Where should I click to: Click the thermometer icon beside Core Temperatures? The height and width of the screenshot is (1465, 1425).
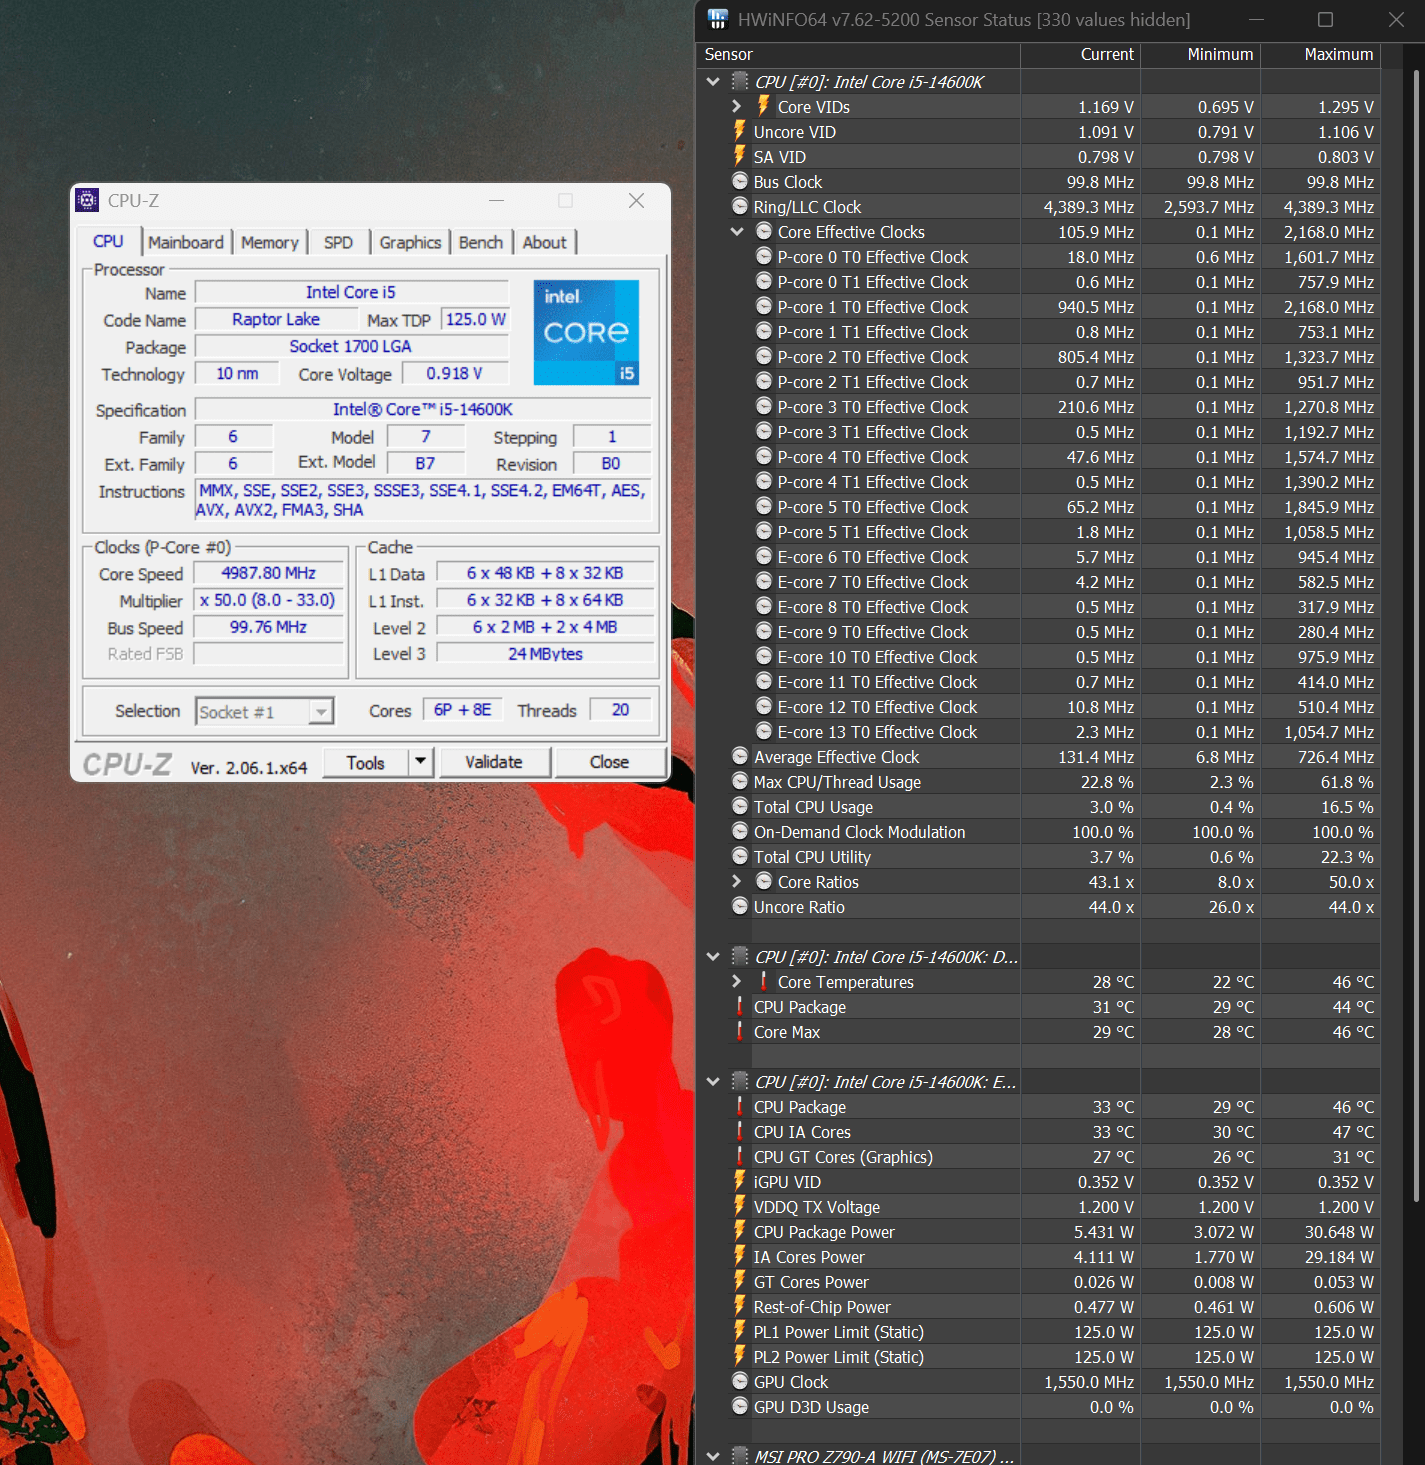click(764, 981)
